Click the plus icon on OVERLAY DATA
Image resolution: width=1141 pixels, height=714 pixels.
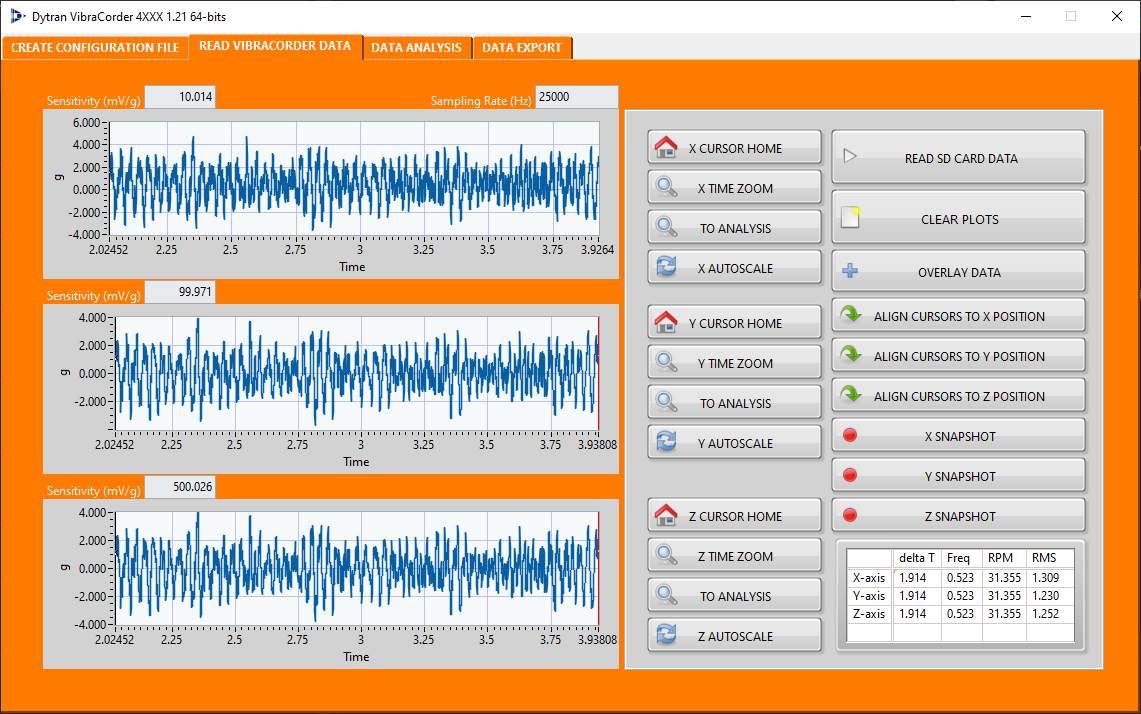[x=850, y=271]
